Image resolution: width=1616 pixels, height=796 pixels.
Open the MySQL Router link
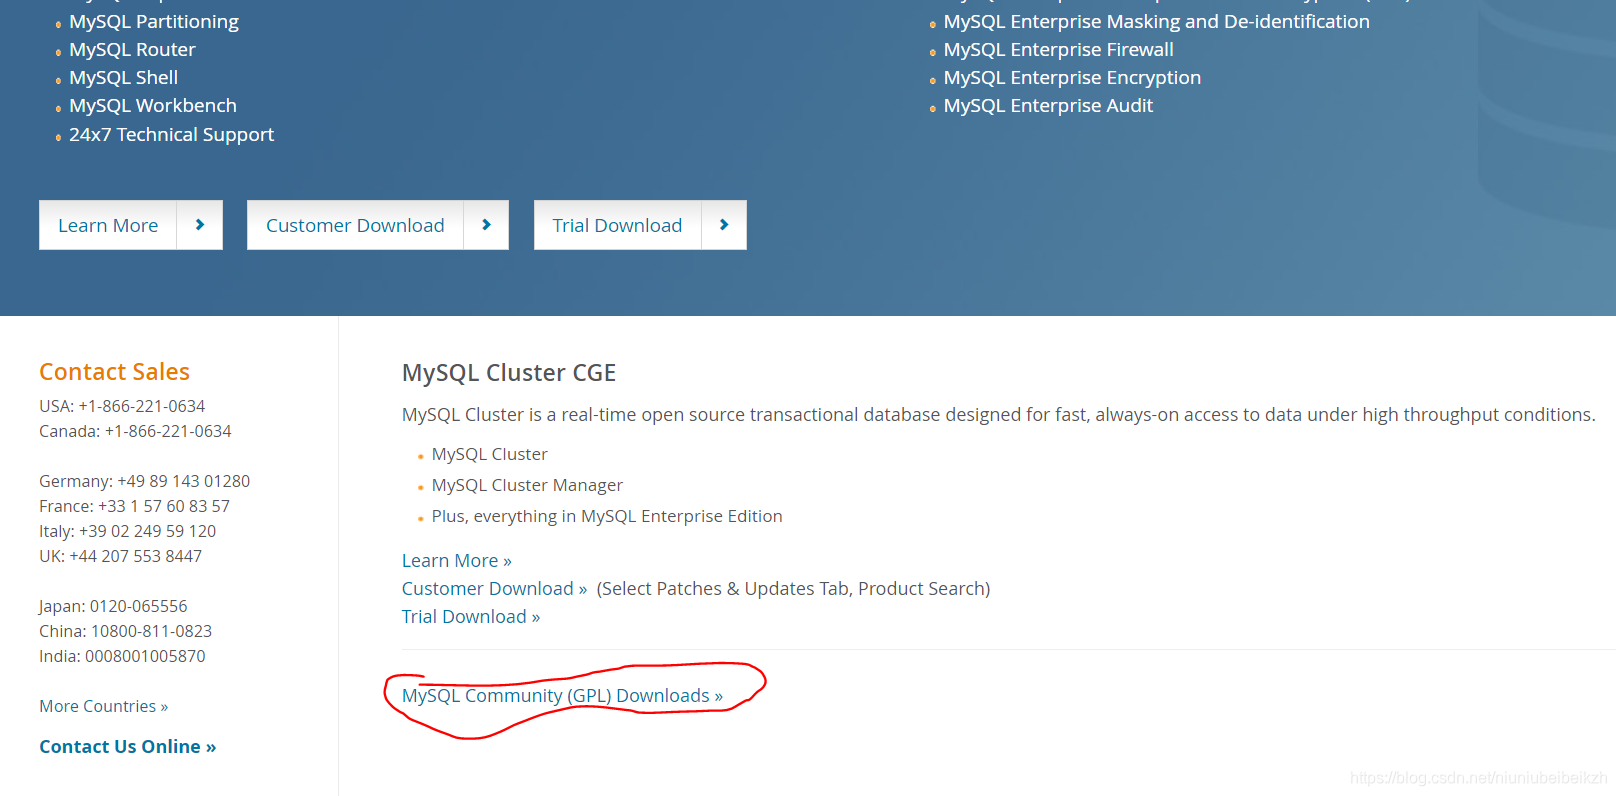click(132, 49)
